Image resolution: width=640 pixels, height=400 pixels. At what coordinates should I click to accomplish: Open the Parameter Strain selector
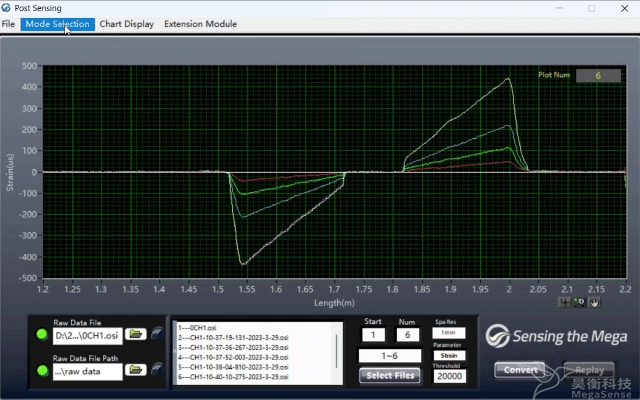point(449,356)
